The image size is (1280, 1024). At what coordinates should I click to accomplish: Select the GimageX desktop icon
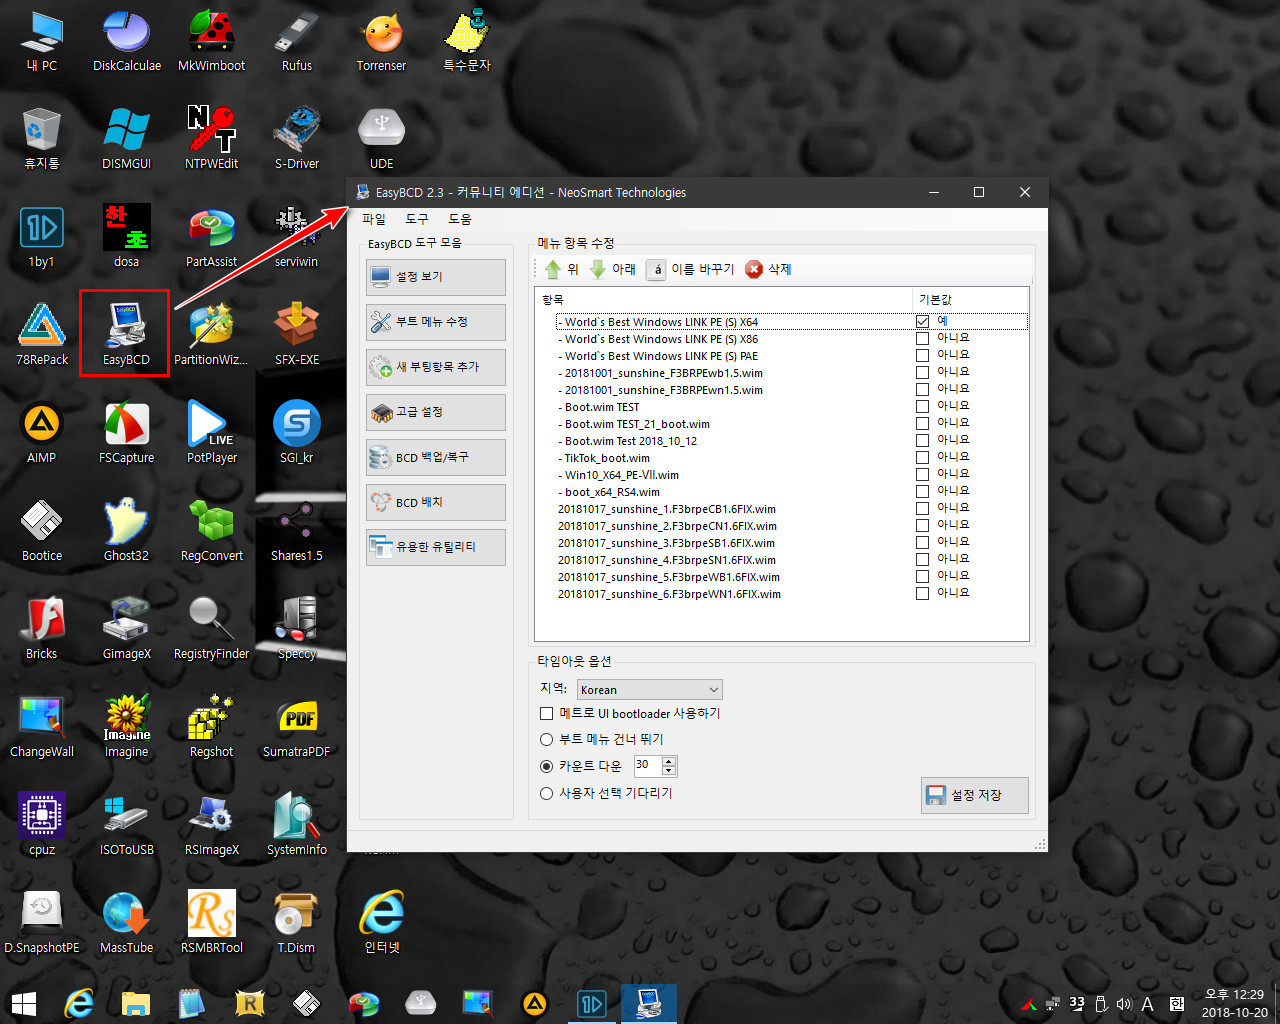tap(127, 628)
